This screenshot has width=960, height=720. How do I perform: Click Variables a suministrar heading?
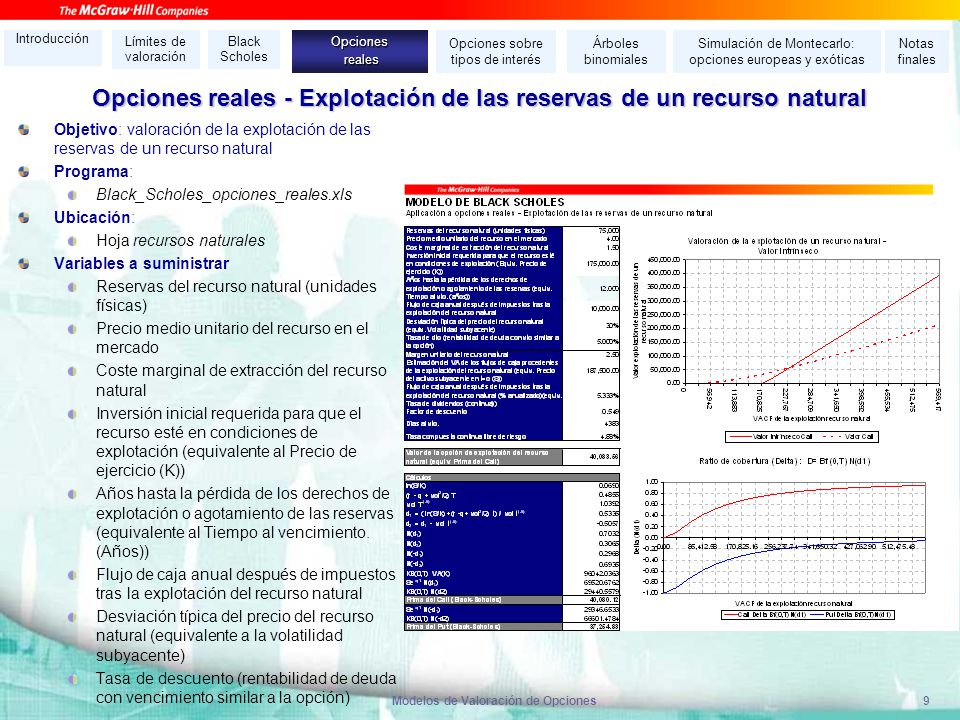click(141, 263)
